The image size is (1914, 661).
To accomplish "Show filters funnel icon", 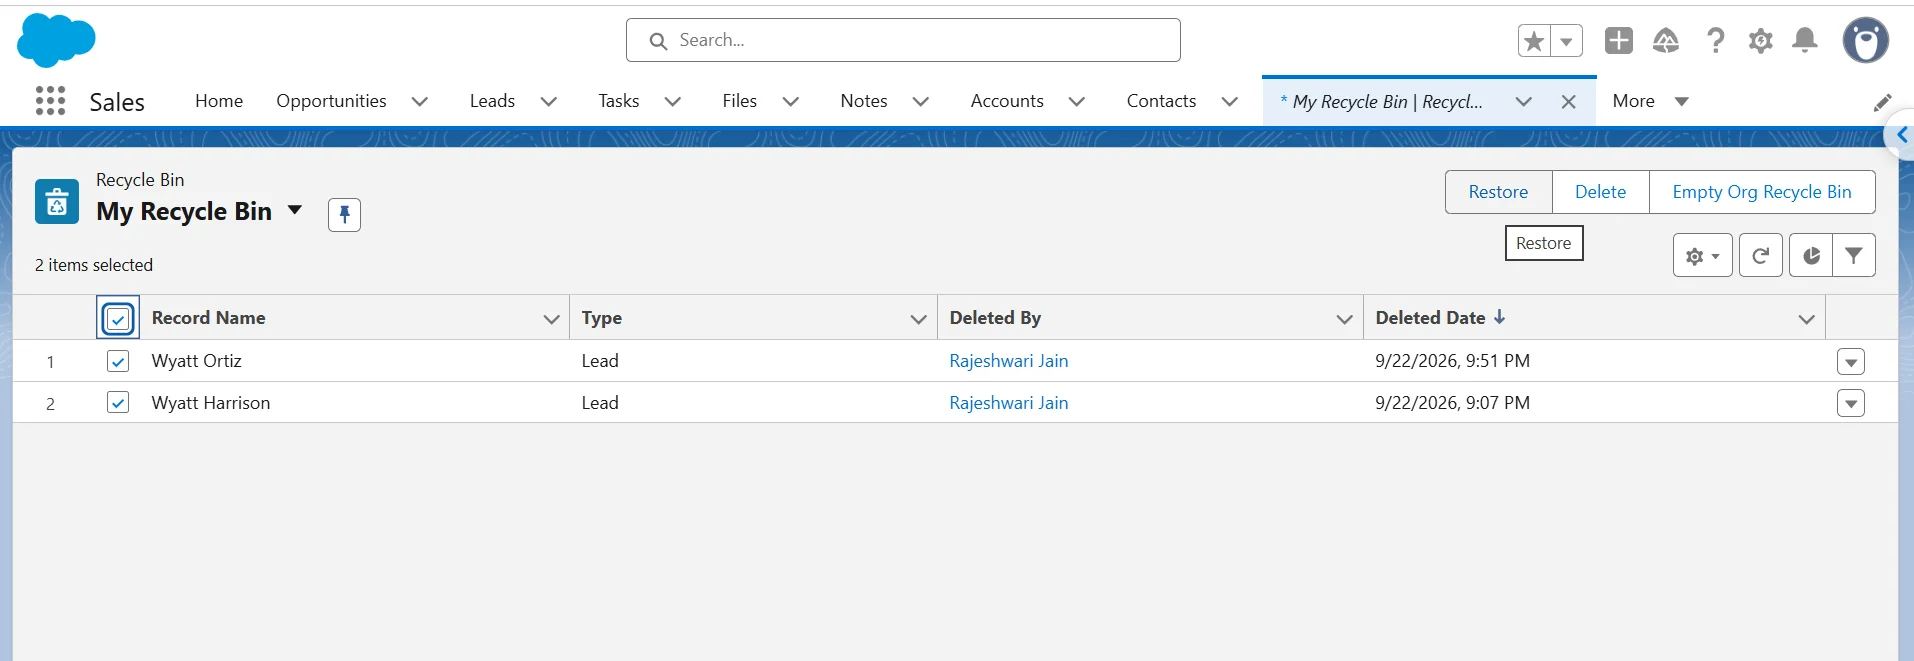I will click(1854, 256).
